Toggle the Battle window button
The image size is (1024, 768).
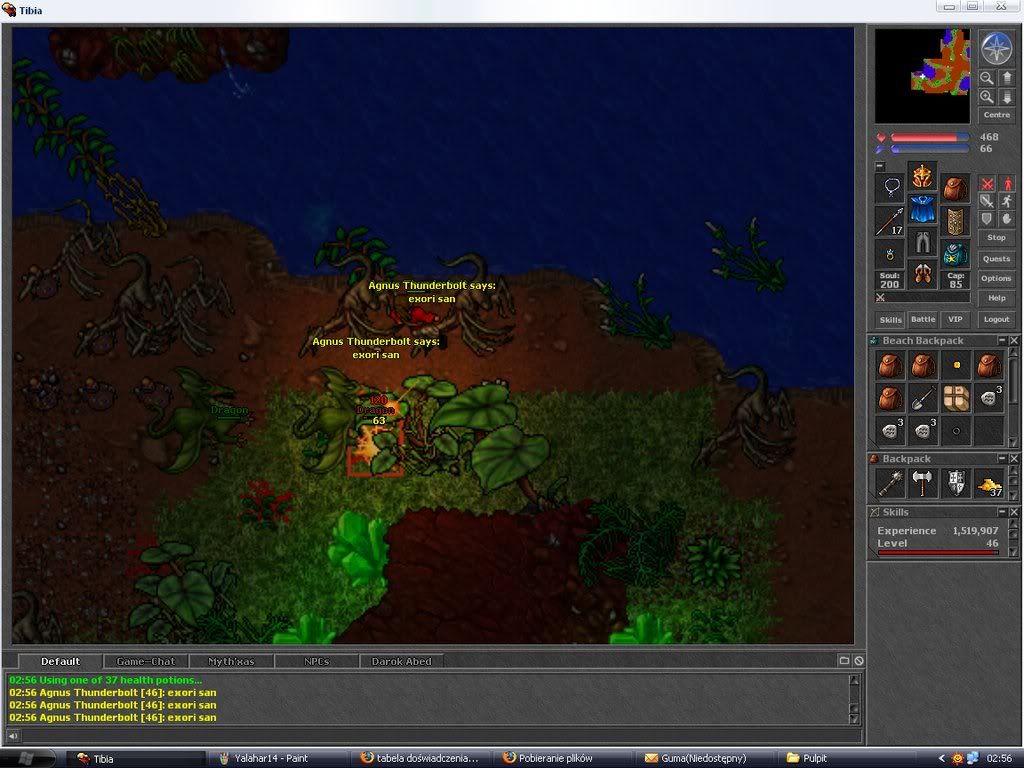(x=923, y=319)
